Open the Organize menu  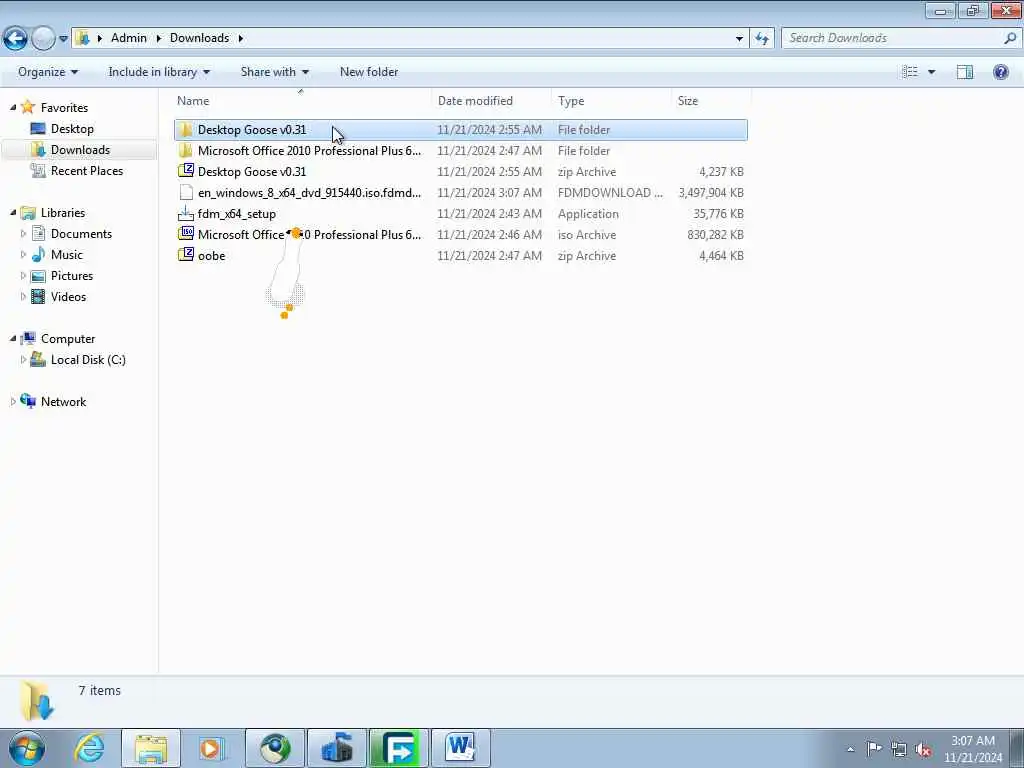click(x=48, y=72)
